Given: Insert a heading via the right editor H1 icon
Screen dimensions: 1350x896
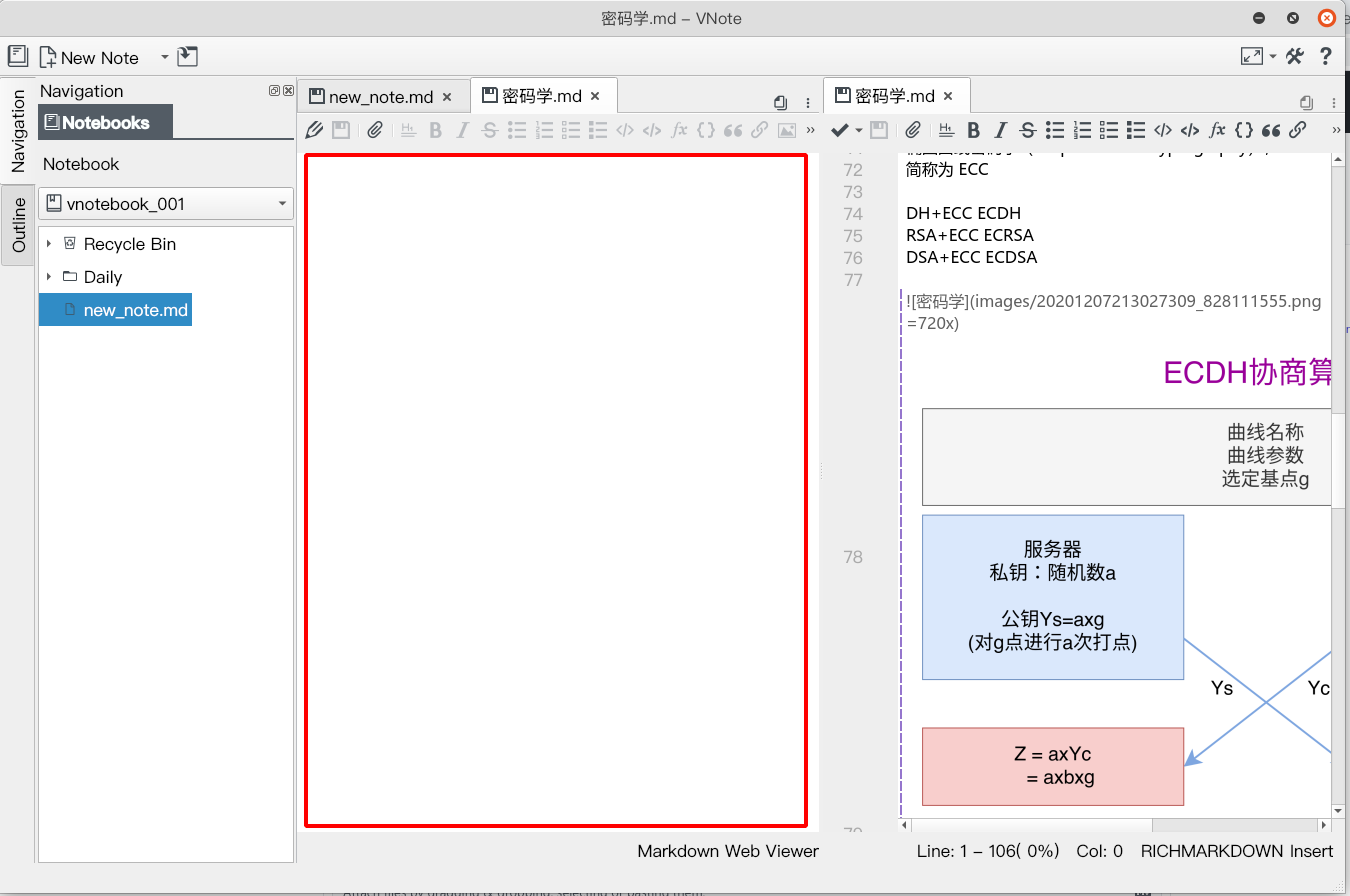Looking at the screenshot, I should [x=946, y=130].
